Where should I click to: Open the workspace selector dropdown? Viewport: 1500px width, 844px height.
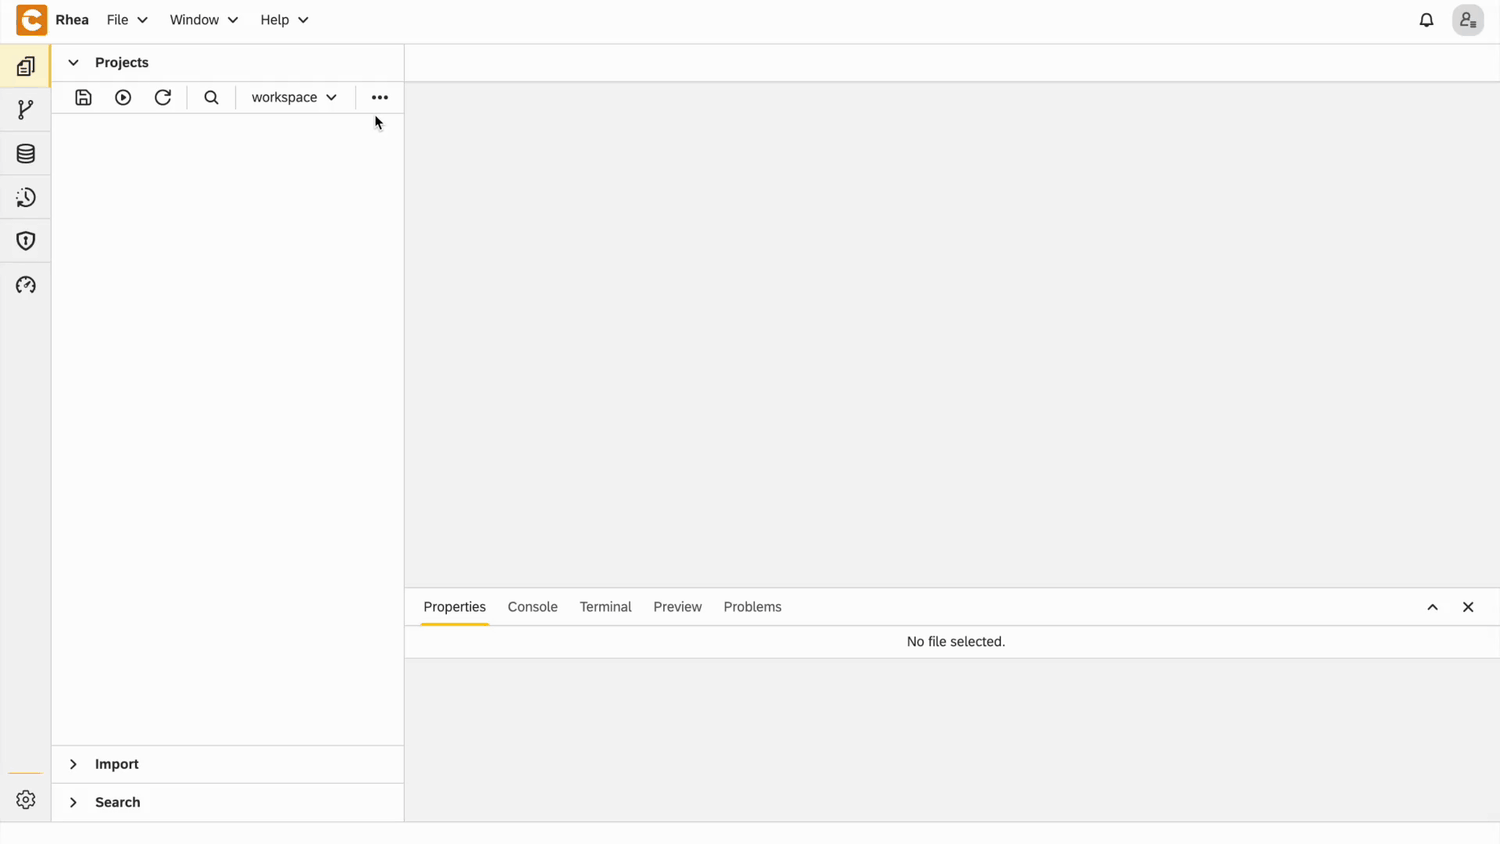click(294, 97)
